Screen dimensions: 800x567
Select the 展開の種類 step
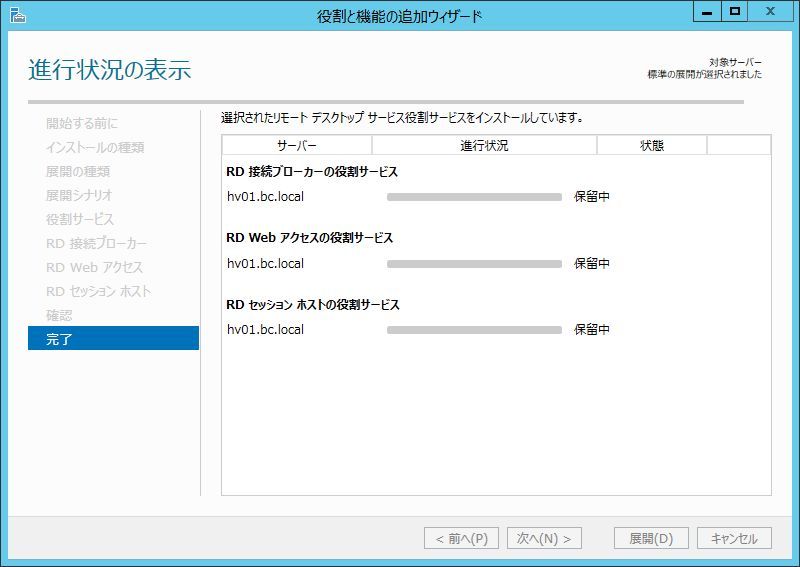point(78,171)
